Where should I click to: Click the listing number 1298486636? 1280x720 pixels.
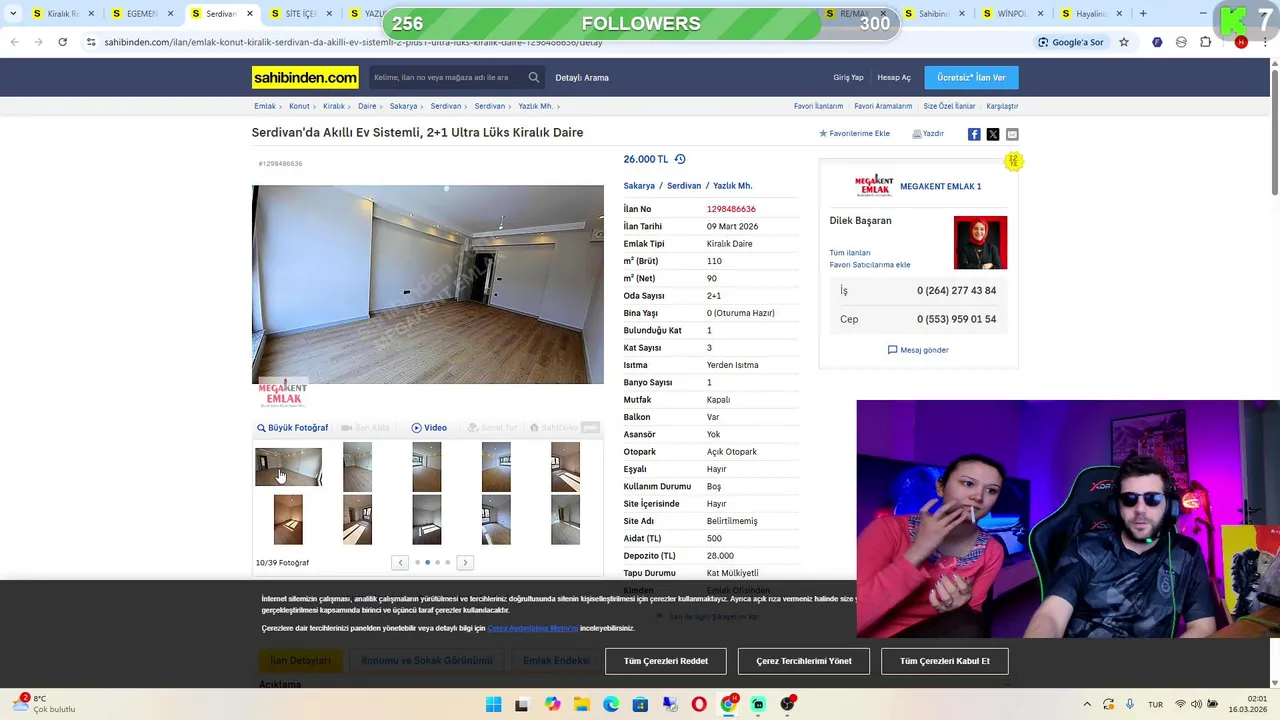click(731, 209)
